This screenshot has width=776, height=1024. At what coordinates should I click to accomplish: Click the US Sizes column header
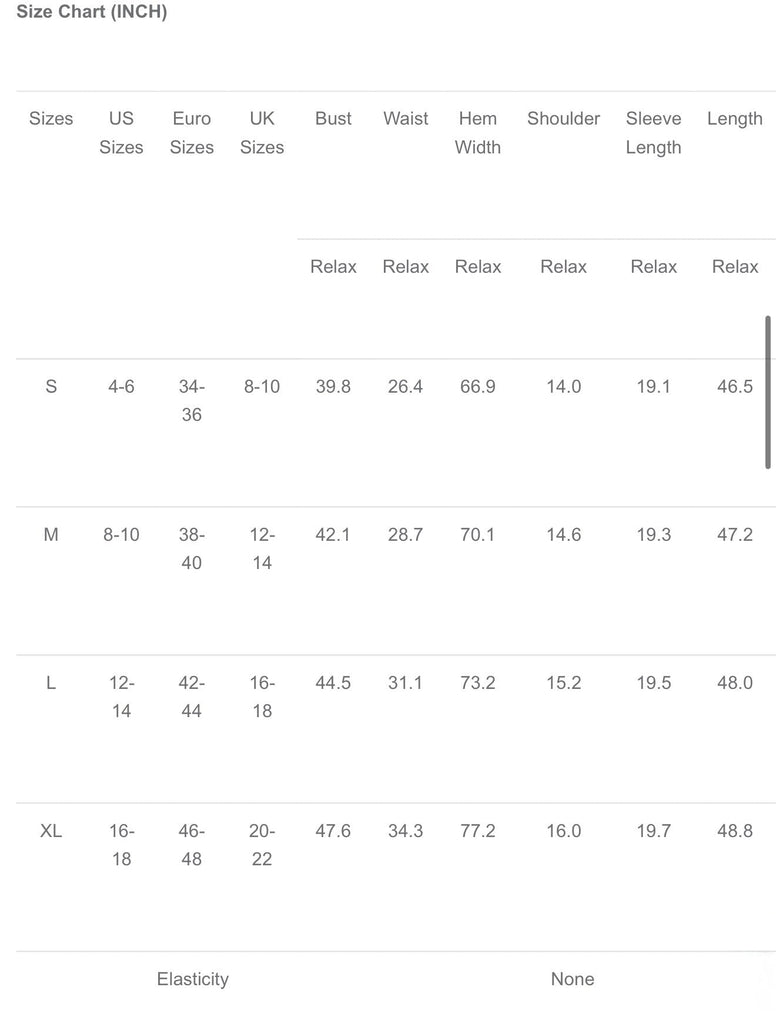point(121,133)
